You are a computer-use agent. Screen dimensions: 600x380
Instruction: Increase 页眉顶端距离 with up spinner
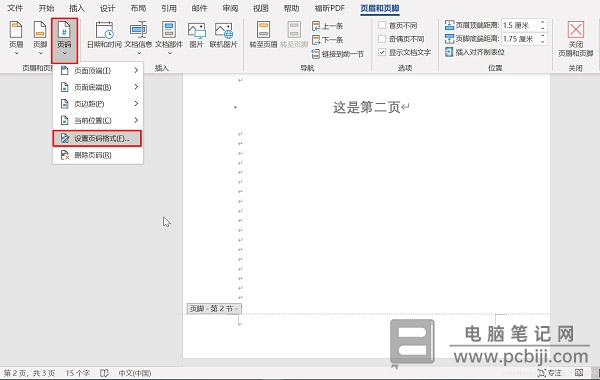[x=543, y=23]
